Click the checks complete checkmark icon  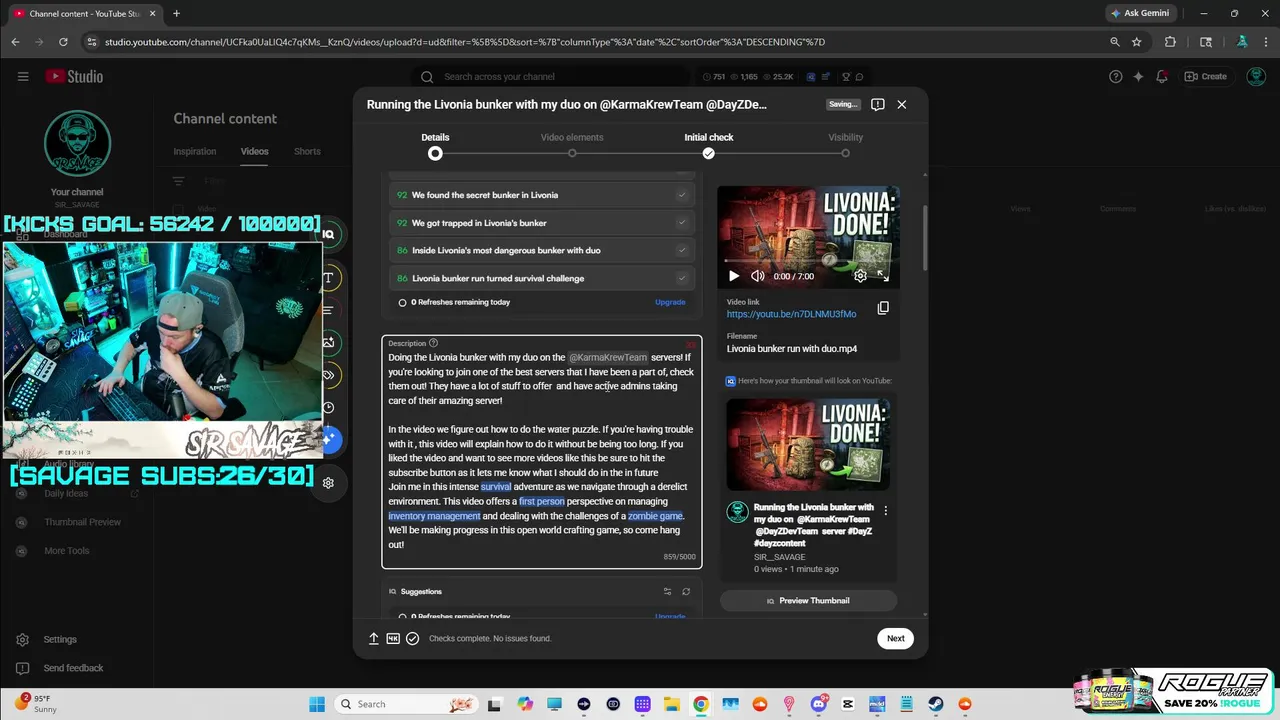tap(412, 638)
